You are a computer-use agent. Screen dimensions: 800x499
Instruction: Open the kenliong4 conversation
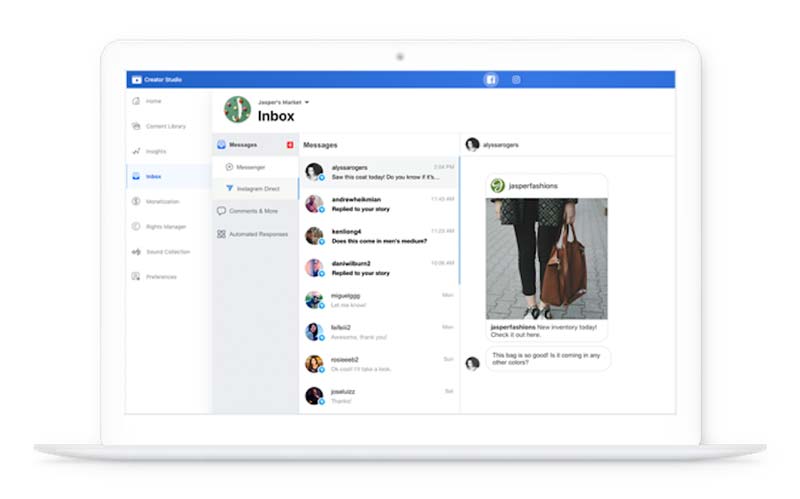379,236
